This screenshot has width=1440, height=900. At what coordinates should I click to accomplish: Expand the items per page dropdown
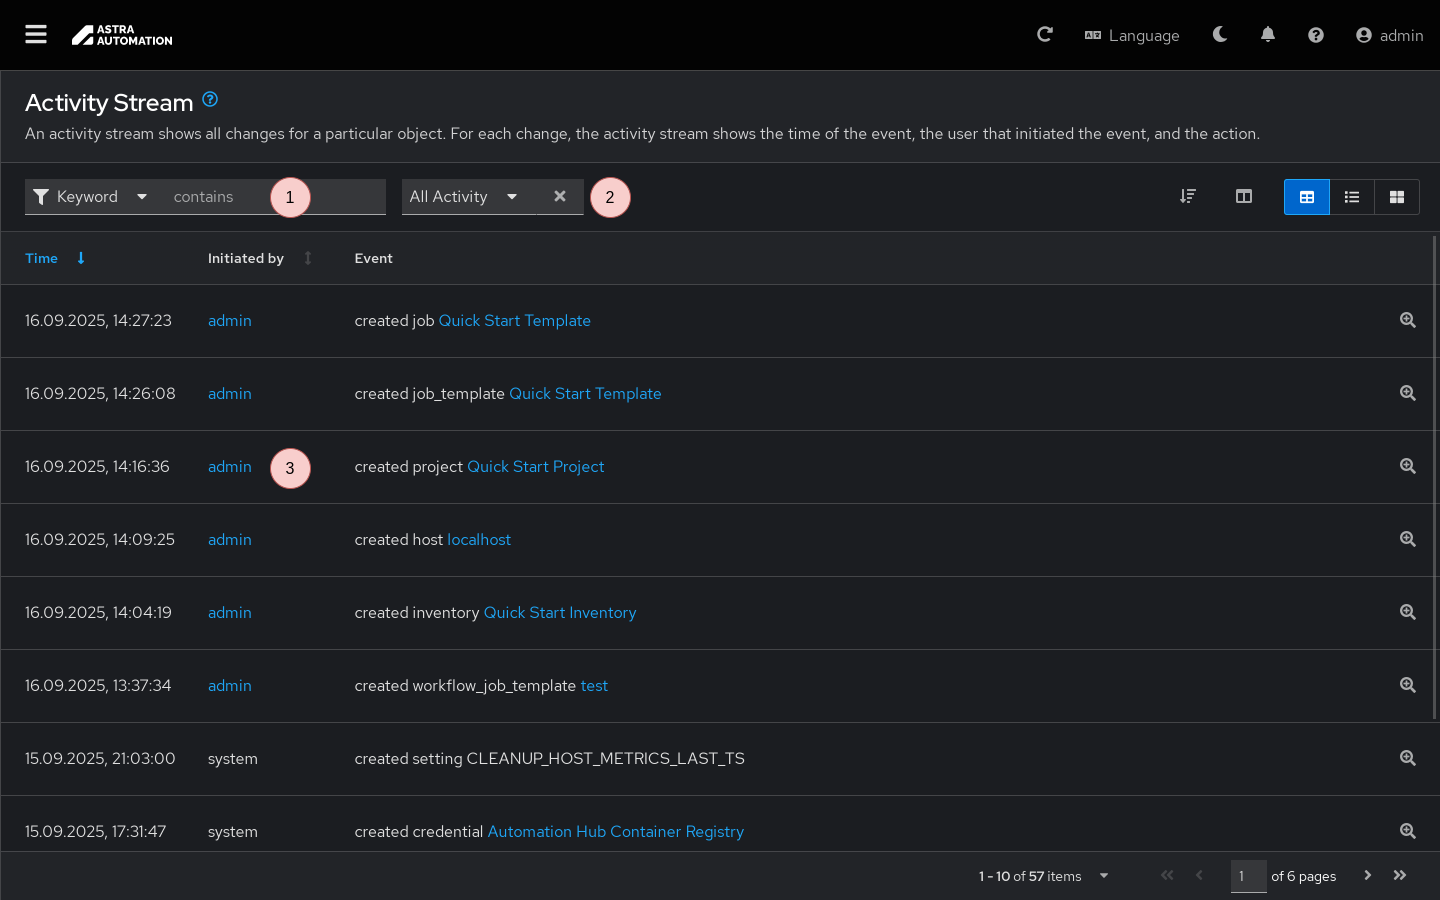[x=1104, y=876]
